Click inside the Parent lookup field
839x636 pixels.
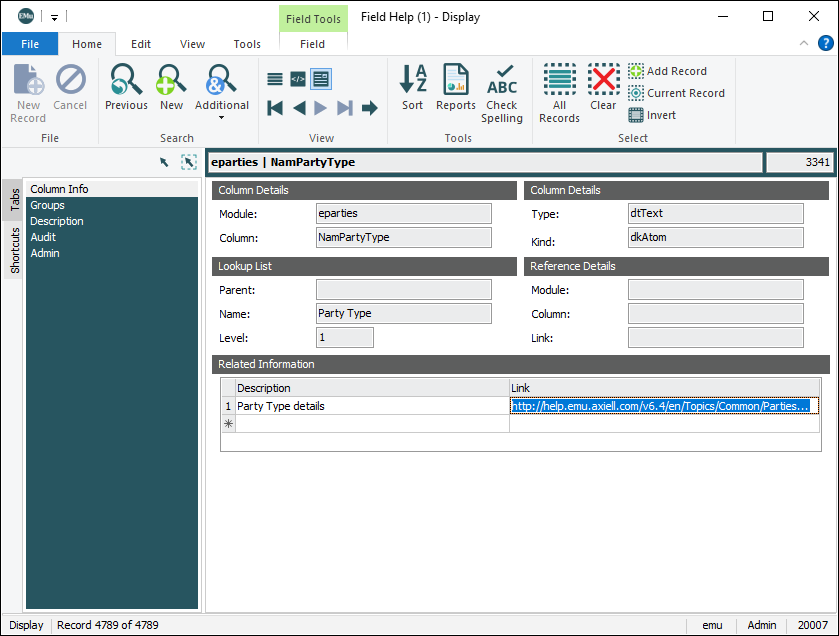[x=403, y=290]
